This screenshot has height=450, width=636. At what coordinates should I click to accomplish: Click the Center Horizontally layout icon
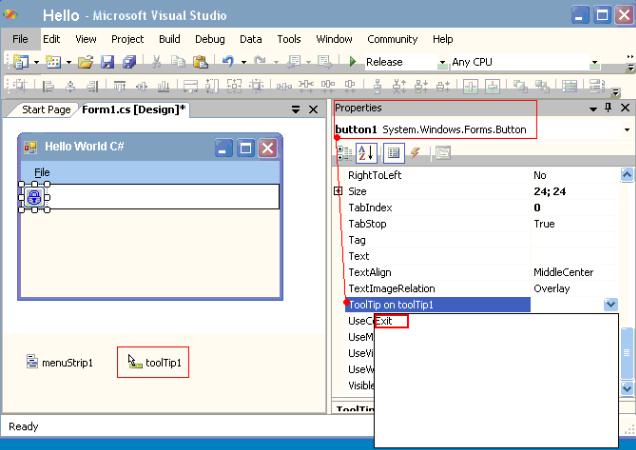pyautogui.click(x=470, y=86)
